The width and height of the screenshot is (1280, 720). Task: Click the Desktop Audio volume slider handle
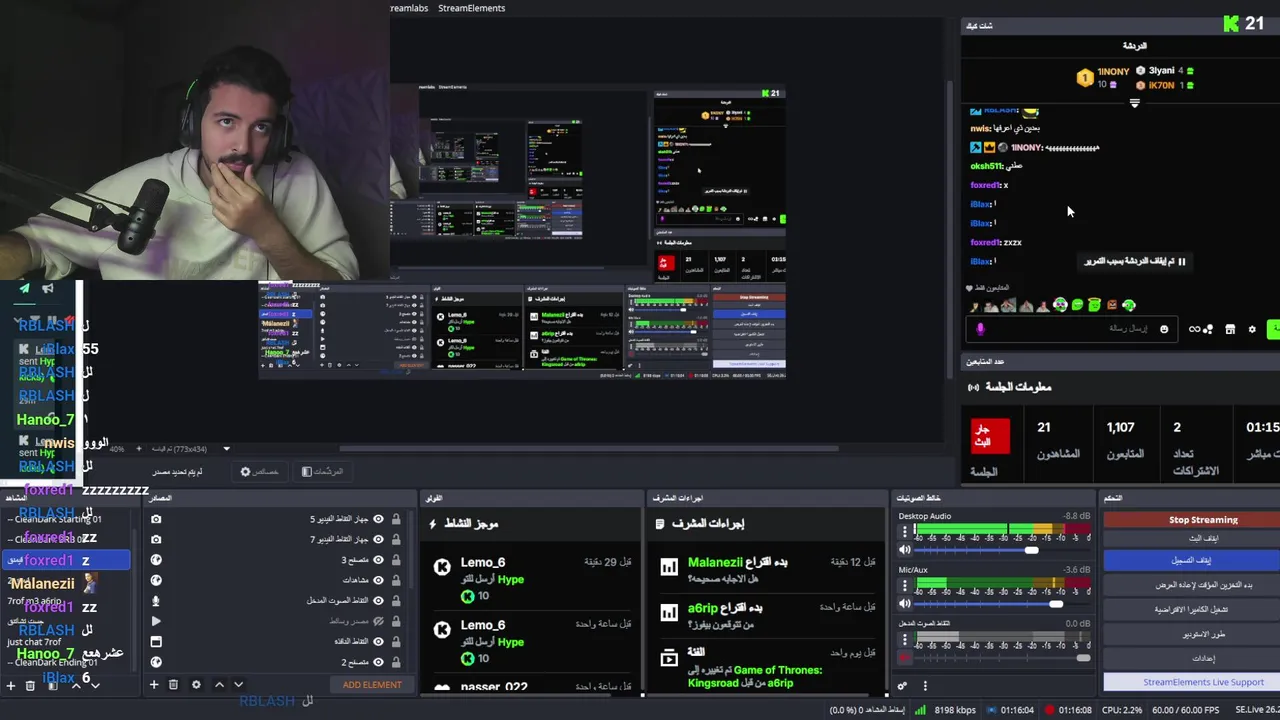(1031, 550)
